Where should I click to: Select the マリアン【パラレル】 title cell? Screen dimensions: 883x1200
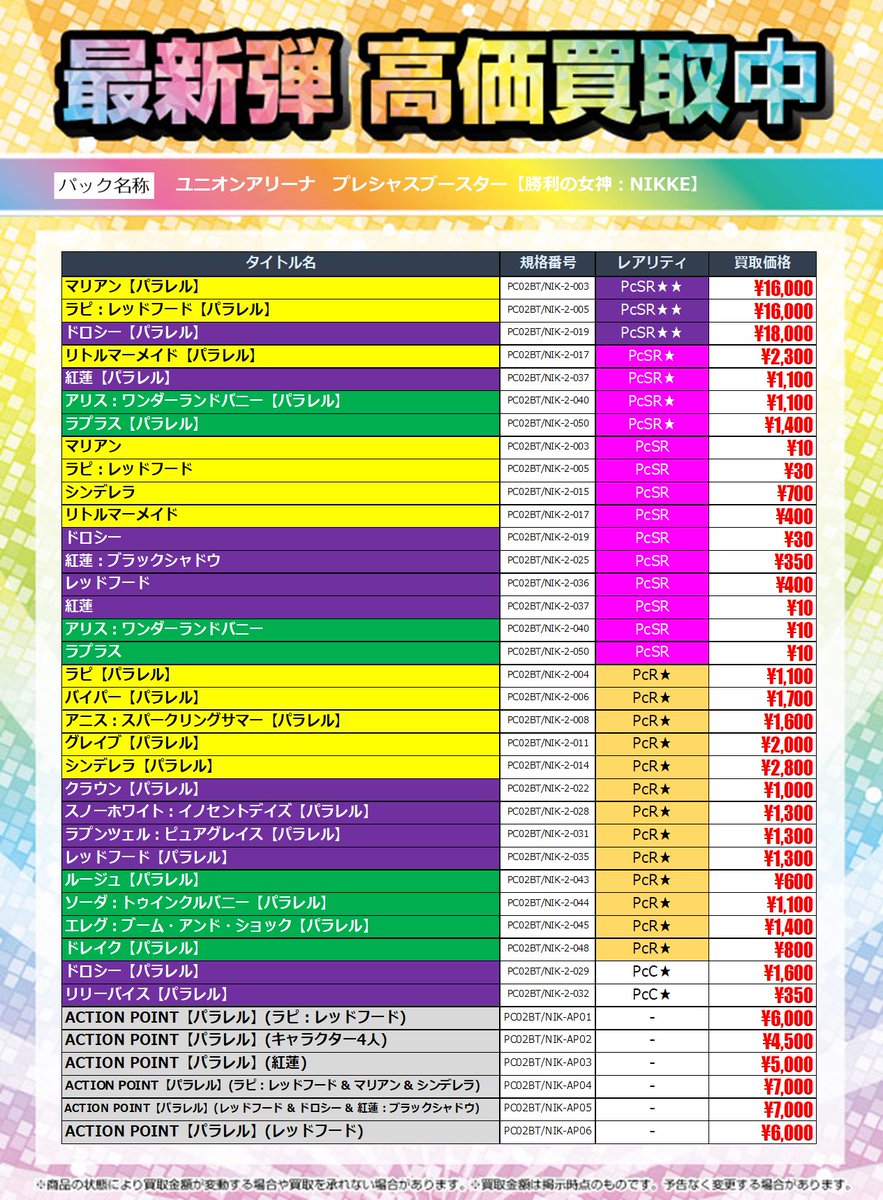click(x=281, y=287)
